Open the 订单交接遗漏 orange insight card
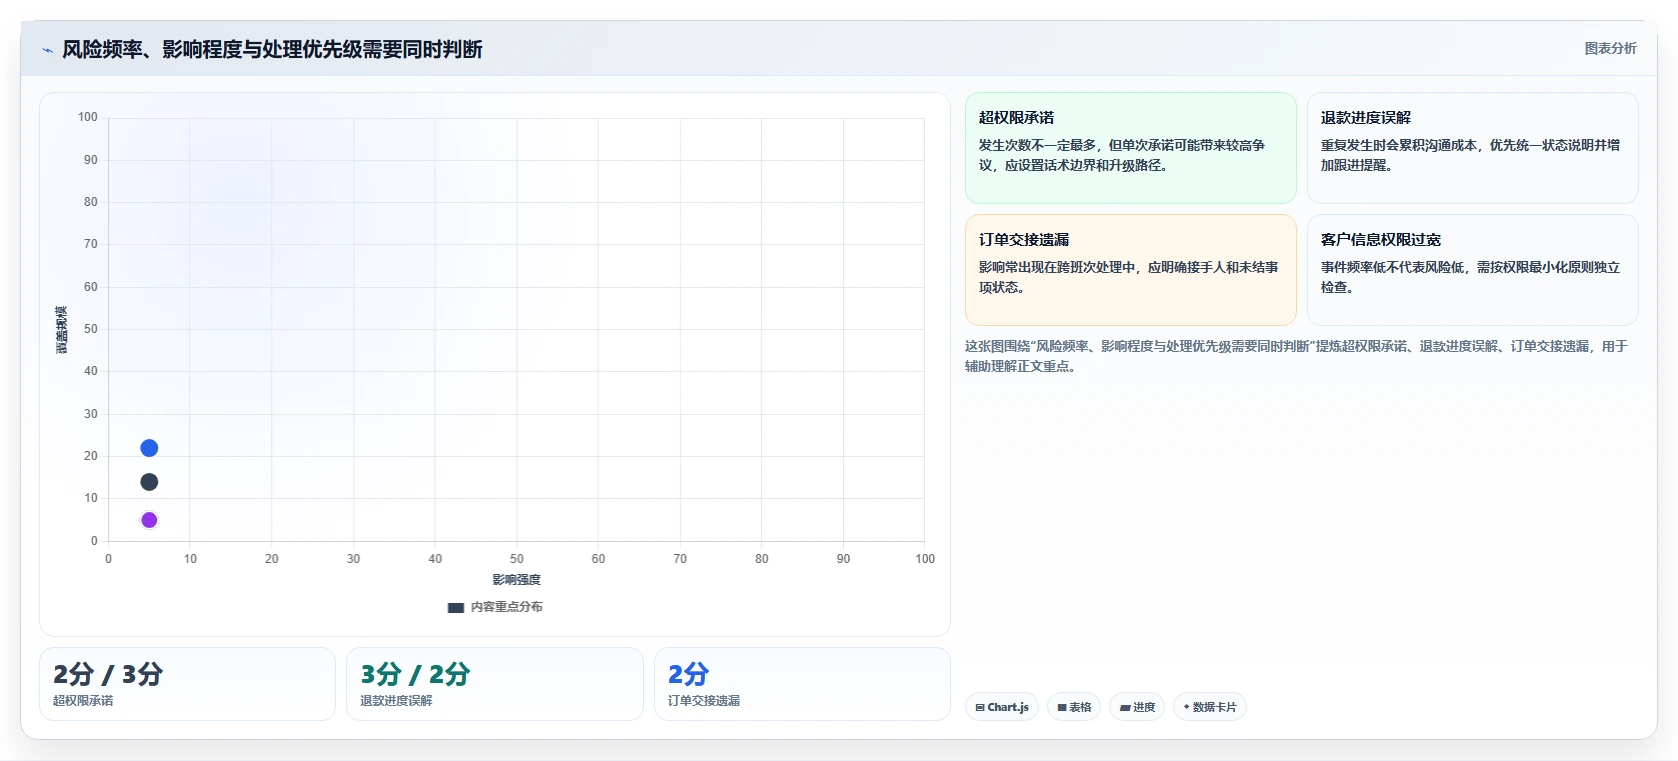 (x=1130, y=270)
